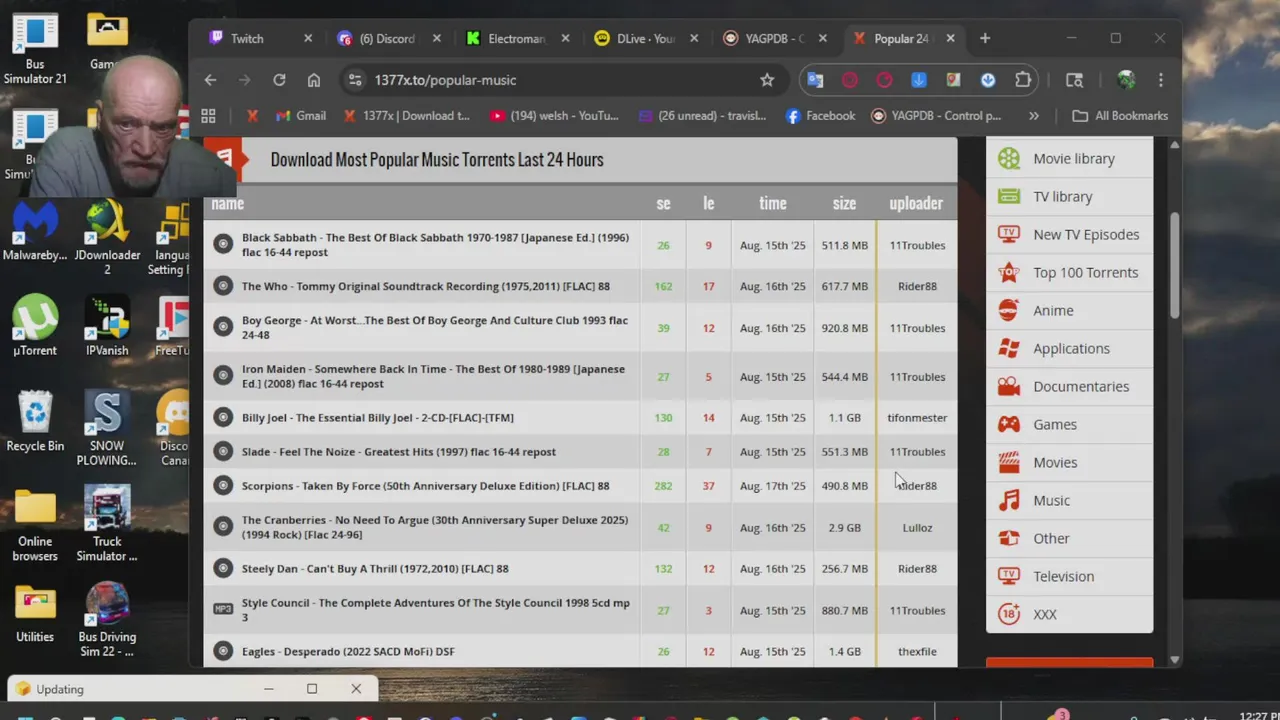Open the Chrome profile avatar
Viewport: 1280px width, 720px height.
click(1126, 80)
